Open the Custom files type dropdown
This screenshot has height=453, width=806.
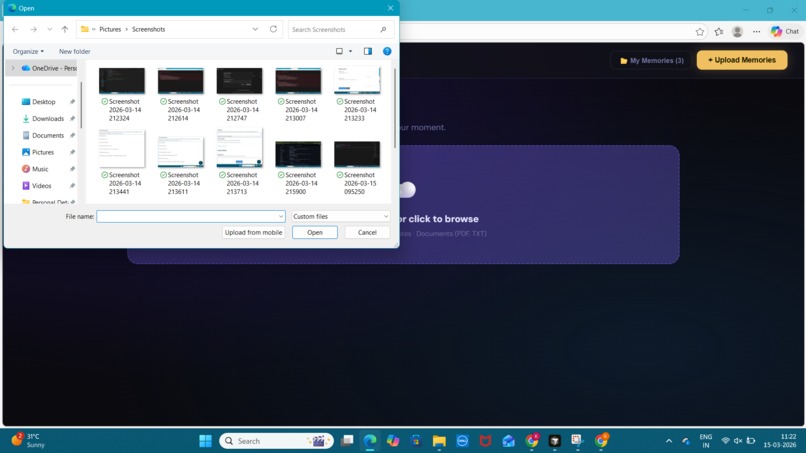341,216
